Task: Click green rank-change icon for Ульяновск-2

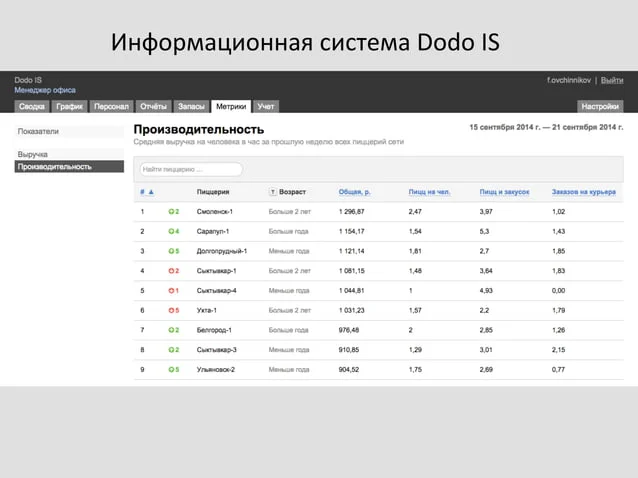Action: pyautogui.click(x=171, y=369)
